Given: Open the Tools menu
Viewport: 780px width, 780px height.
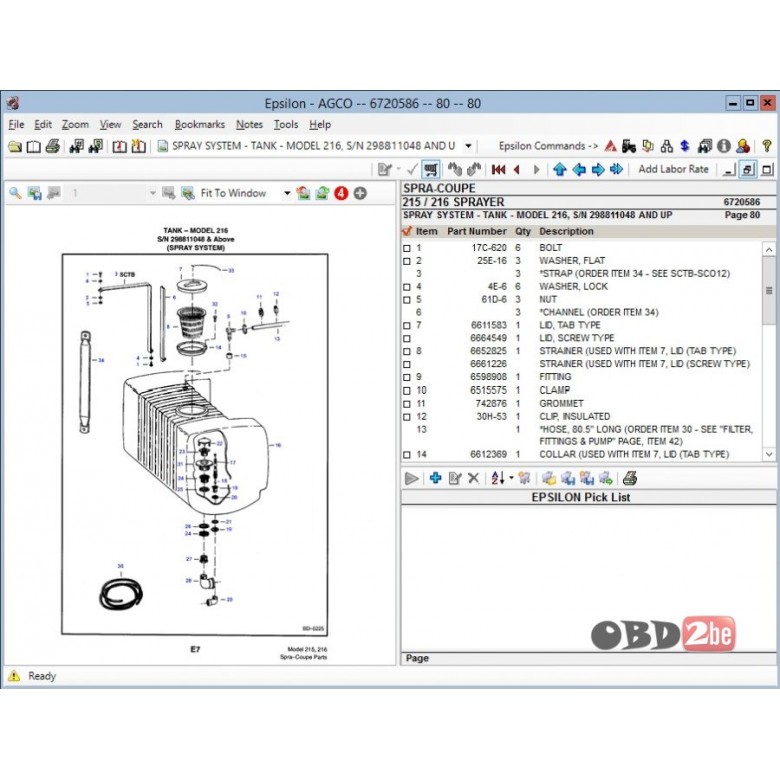Looking at the screenshot, I should point(286,124).
